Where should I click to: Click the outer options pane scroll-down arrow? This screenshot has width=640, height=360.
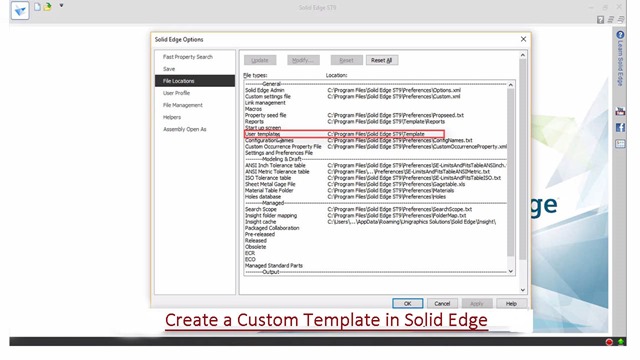point(523,290)
